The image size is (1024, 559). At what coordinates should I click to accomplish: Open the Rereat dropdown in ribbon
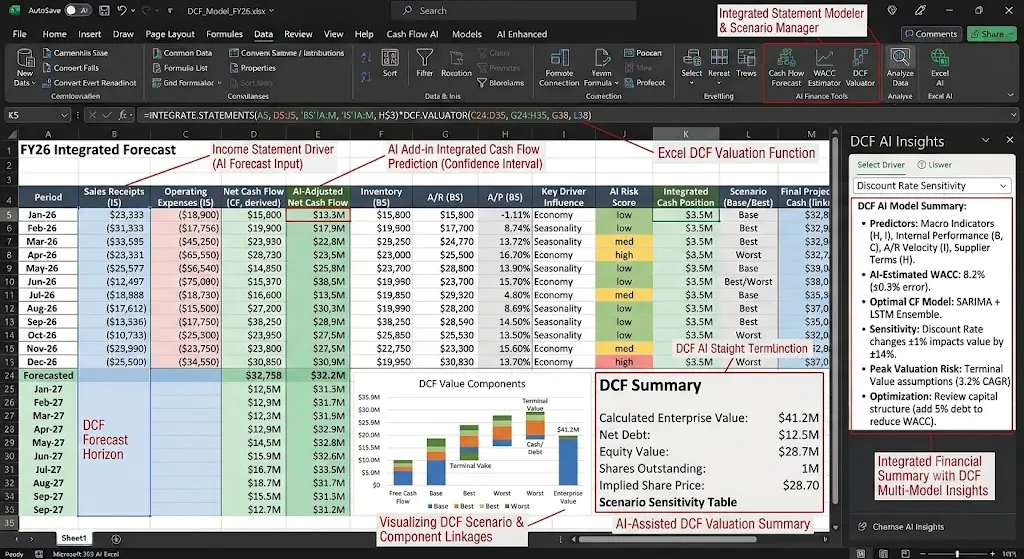(719, 67)
